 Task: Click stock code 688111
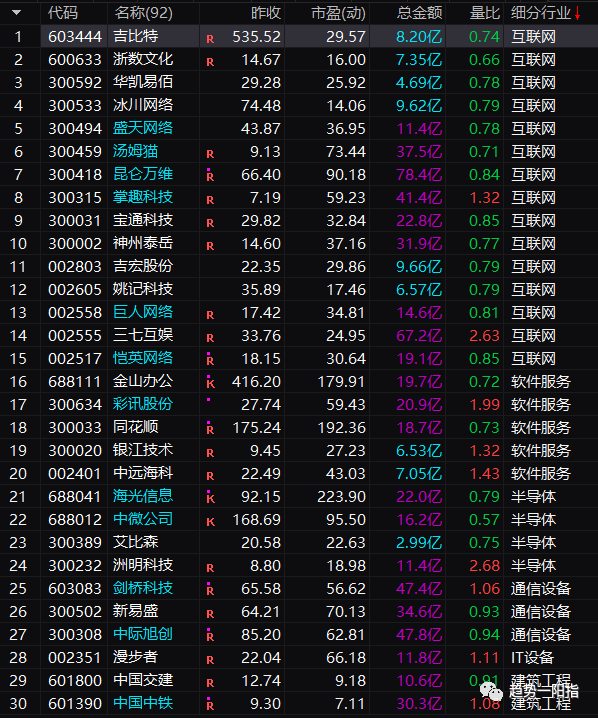point(75,381)
